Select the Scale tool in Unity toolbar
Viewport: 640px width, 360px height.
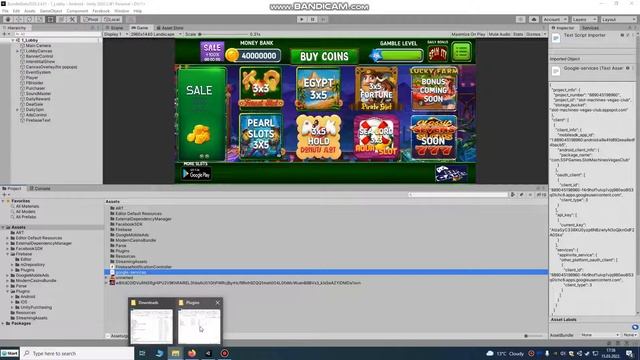[40, 19]
